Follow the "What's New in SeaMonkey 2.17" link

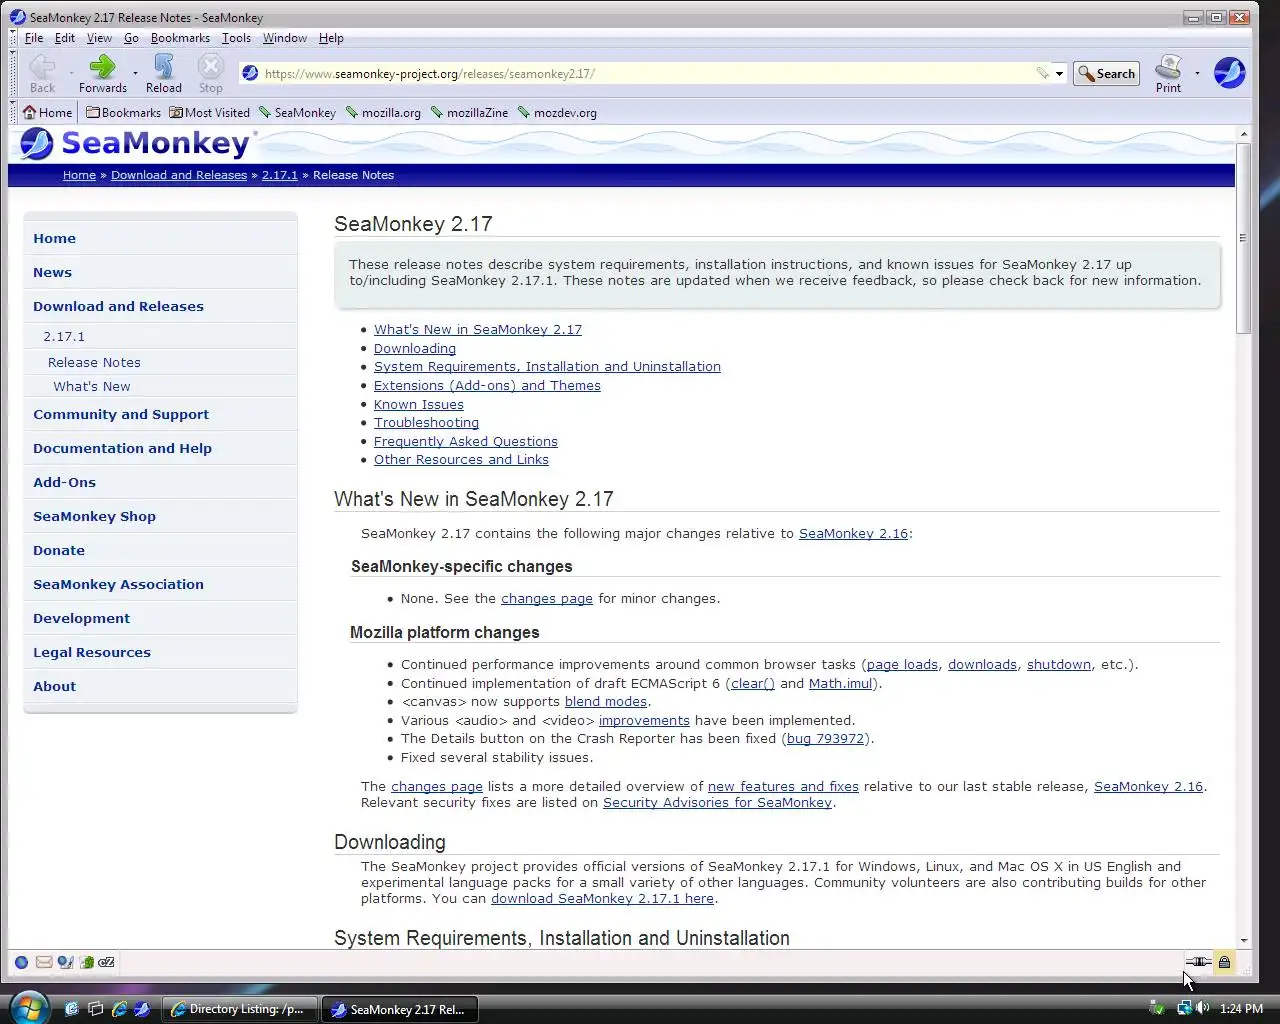(x=478, y=329)
